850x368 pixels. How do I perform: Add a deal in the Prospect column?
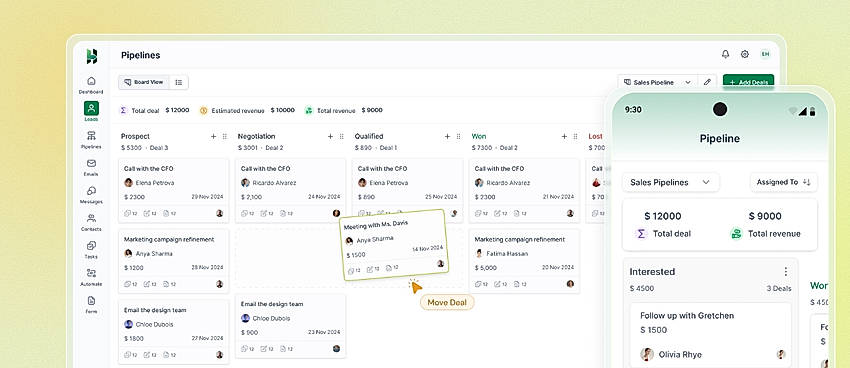tap(213, 137)
